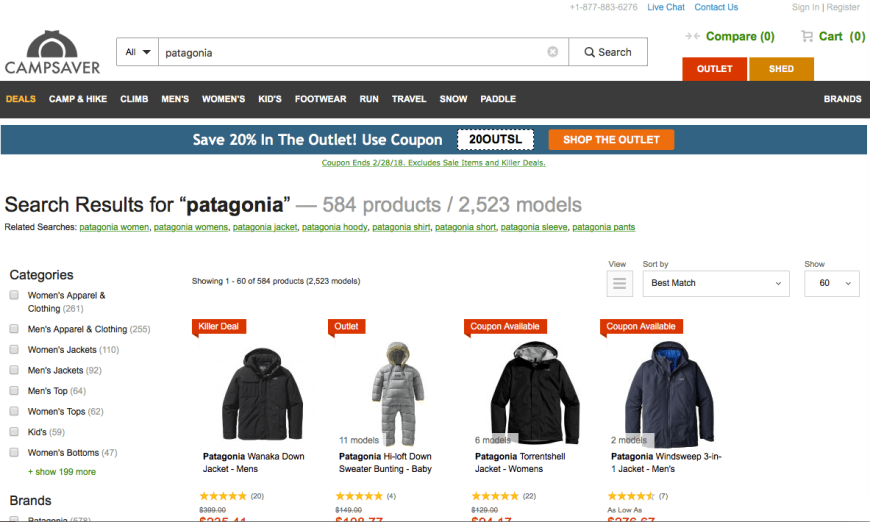Screen dimensions: 870x522
Task: Open the FOOTWEAR menu
Action: pyautogui.click(x=321, y=99)
